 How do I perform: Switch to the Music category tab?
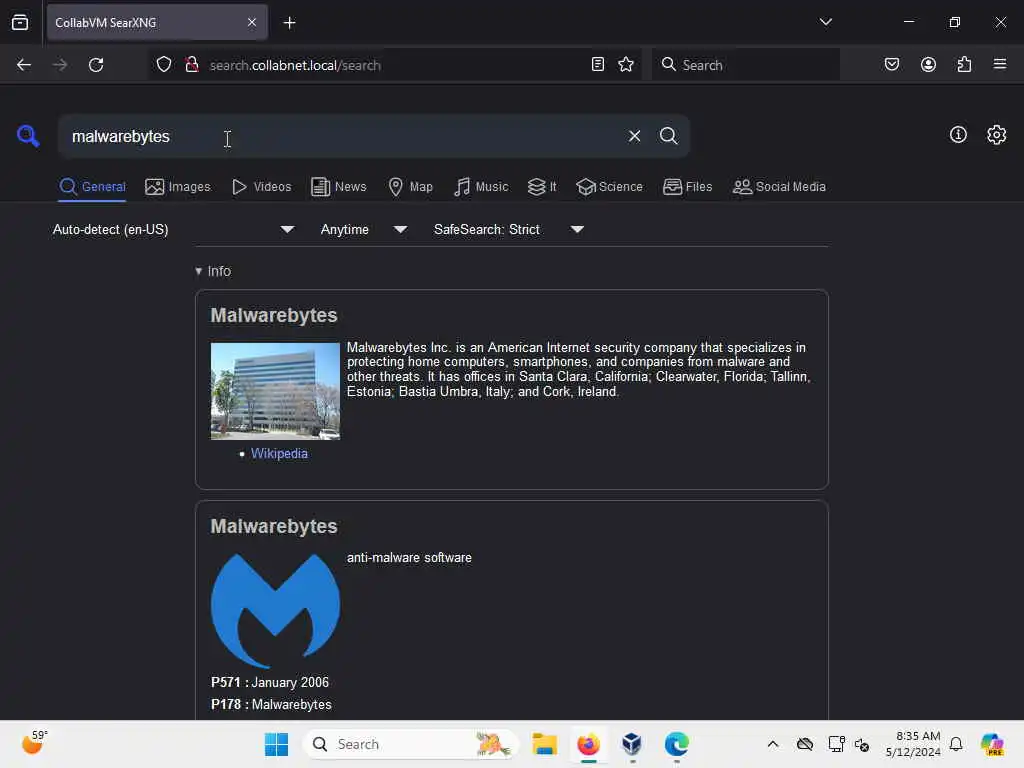click(481, 187)
